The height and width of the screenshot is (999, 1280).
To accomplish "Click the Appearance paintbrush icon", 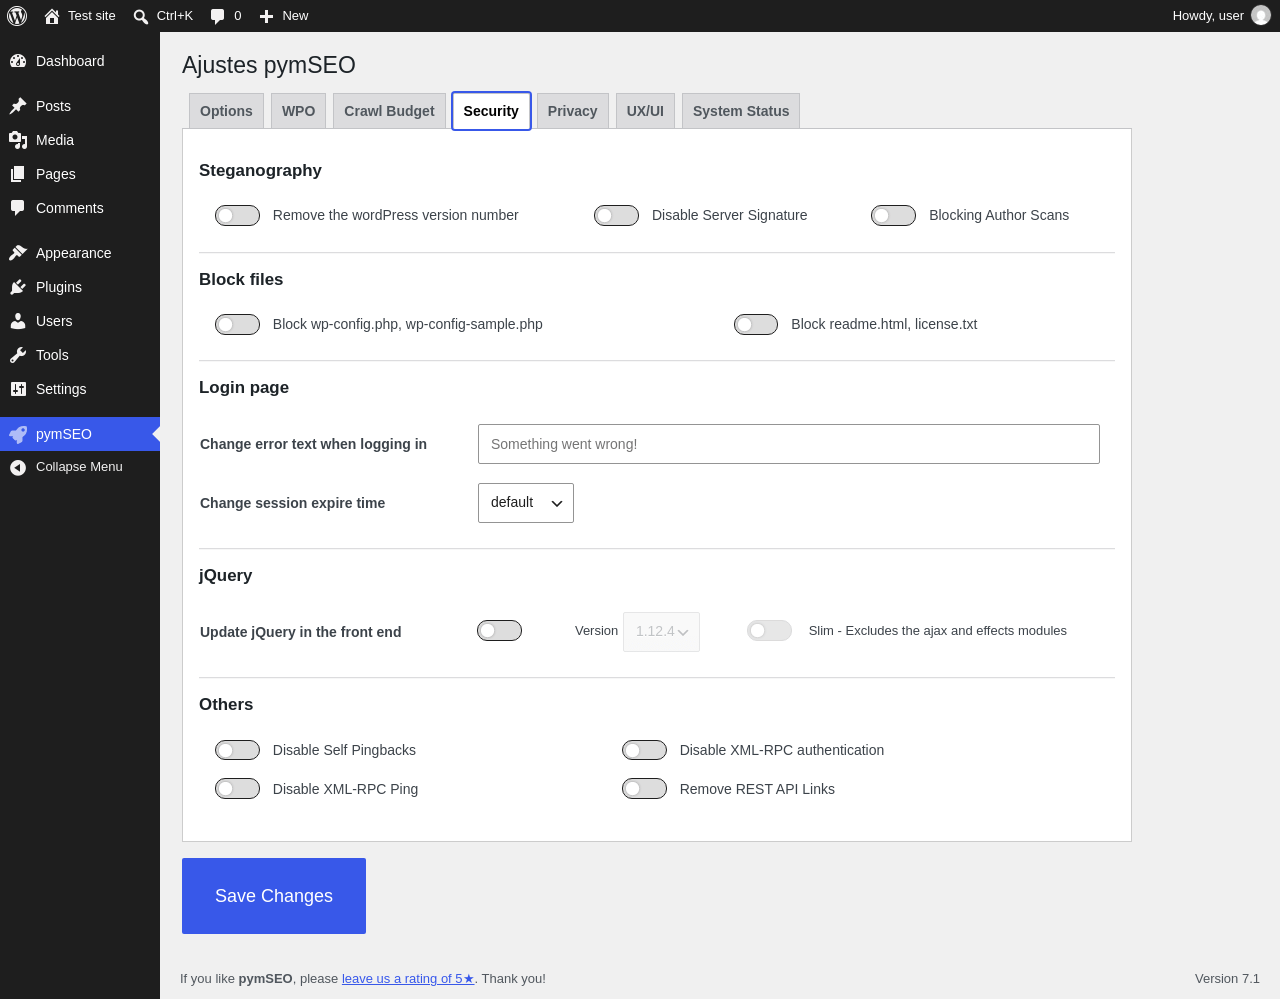I will [x=18, y=253].
